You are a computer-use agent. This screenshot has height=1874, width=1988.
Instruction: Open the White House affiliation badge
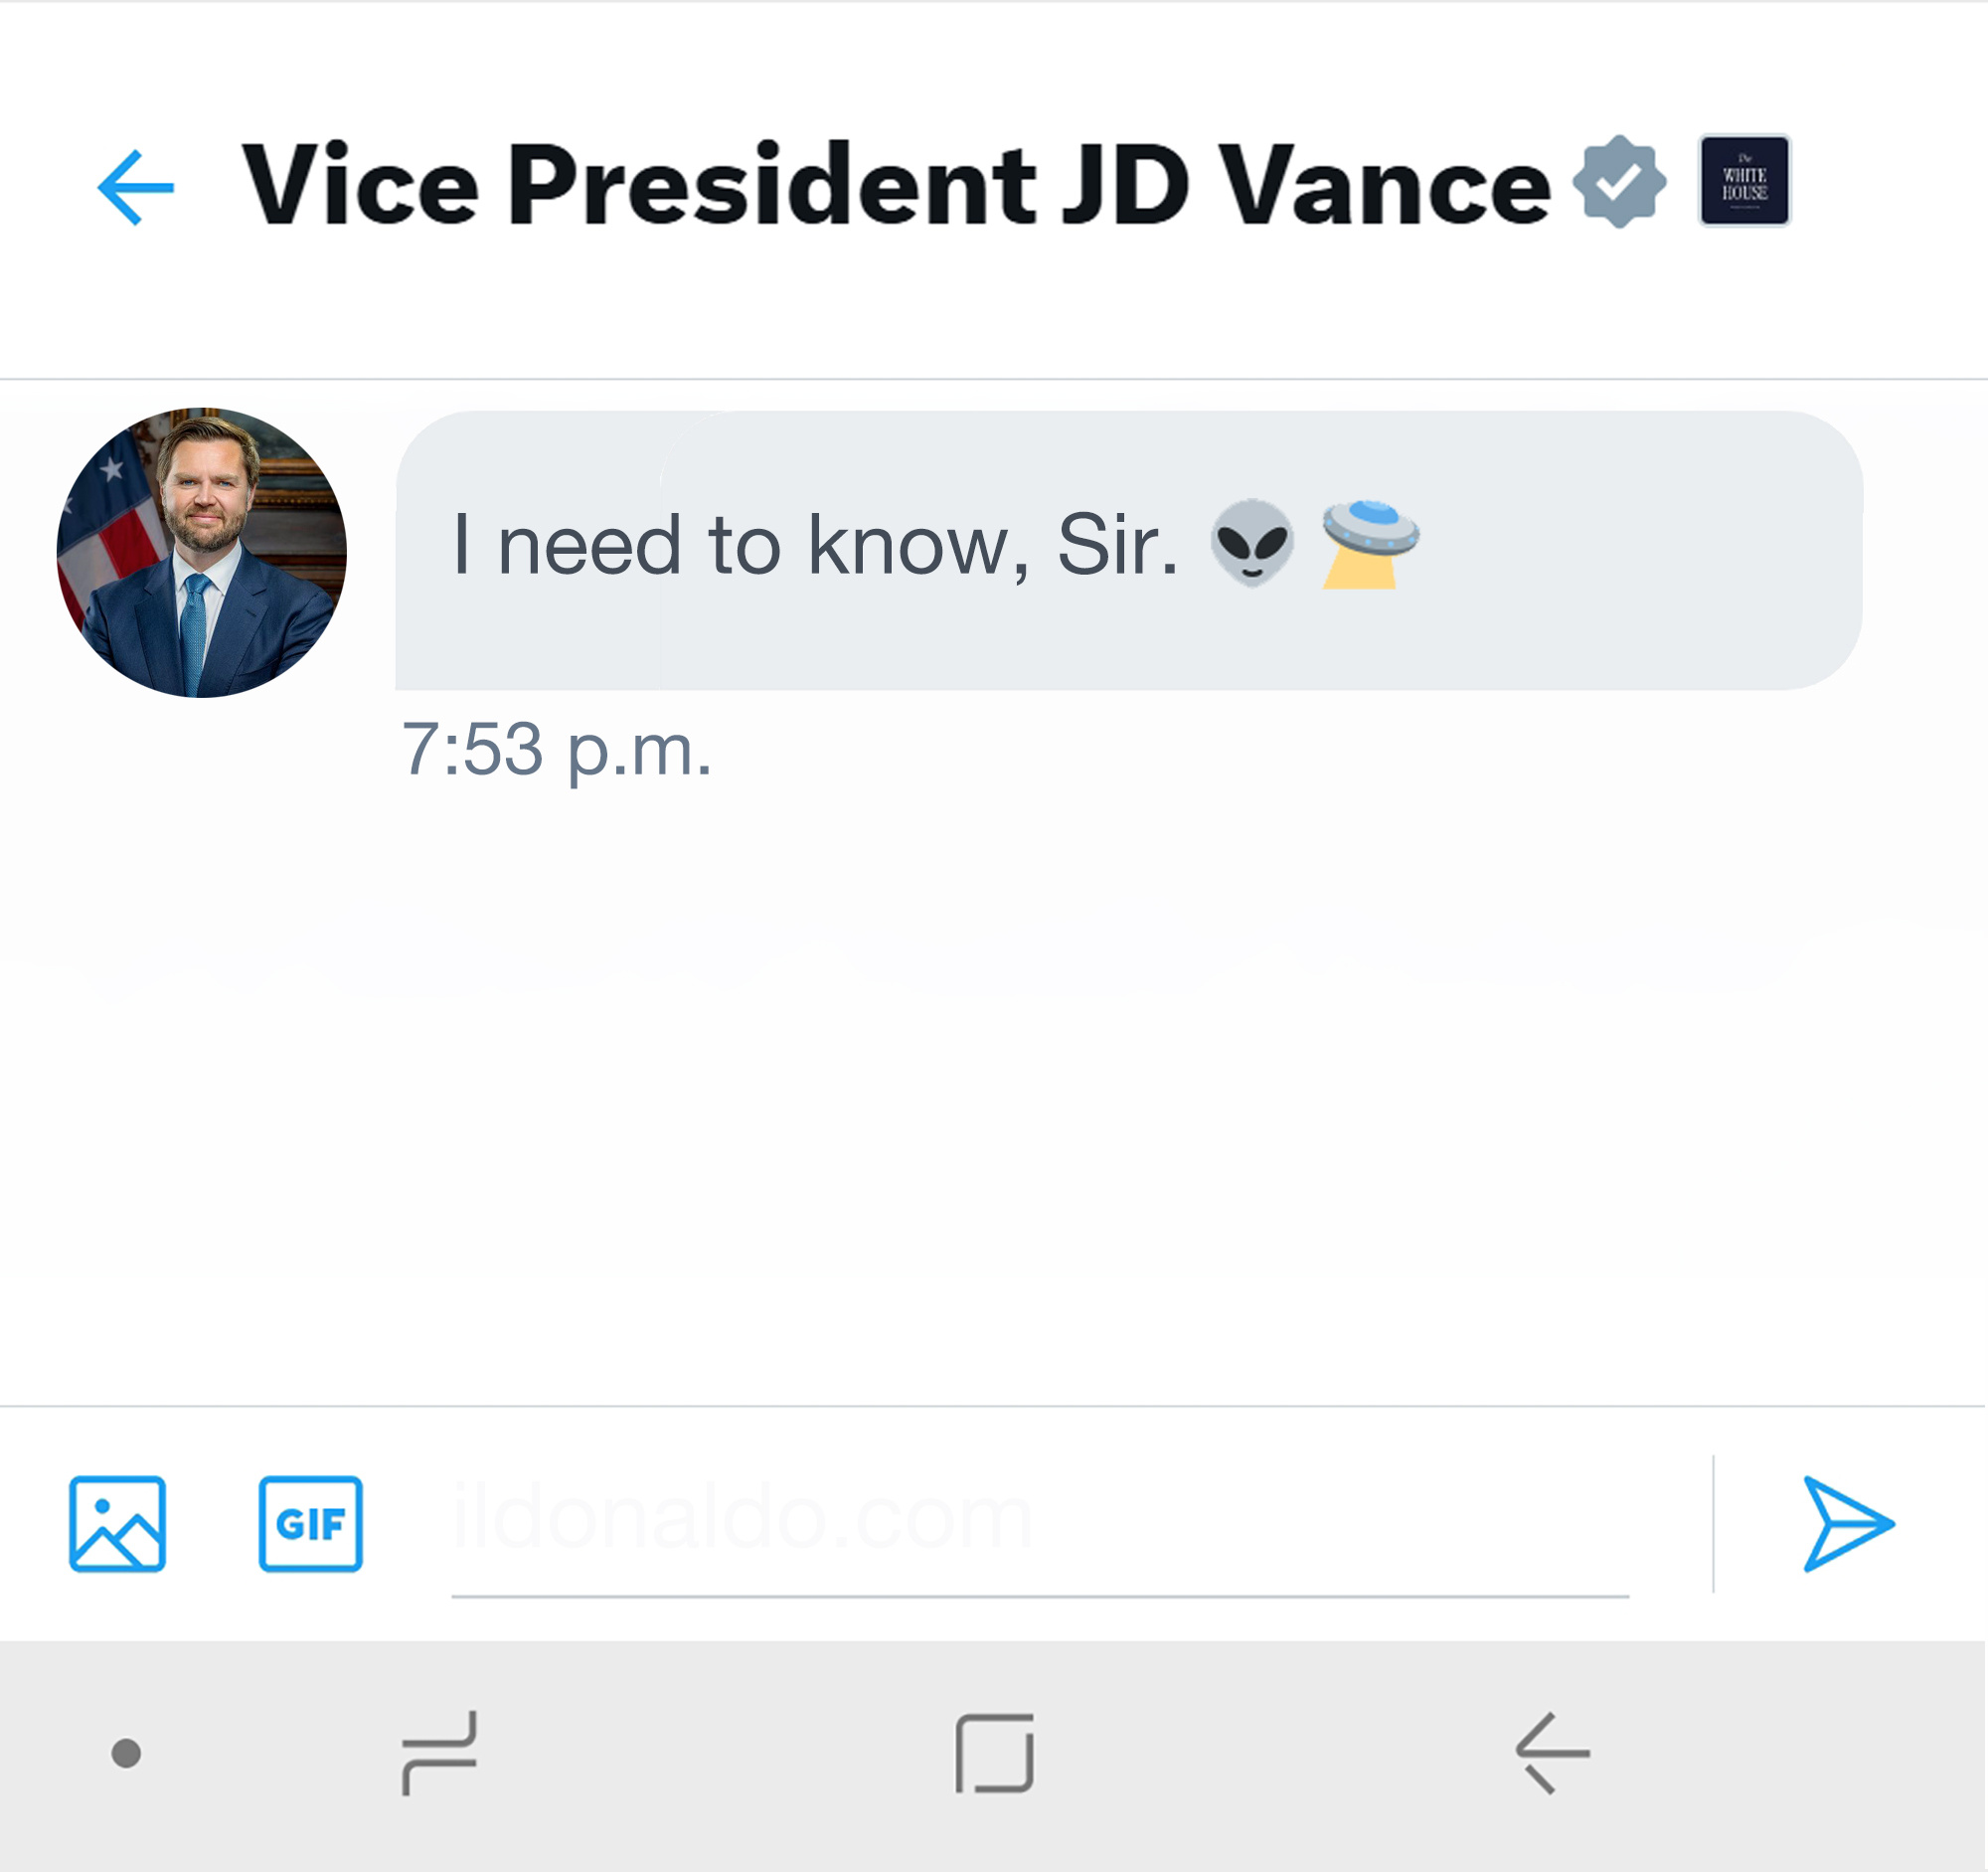(1745, 181)
